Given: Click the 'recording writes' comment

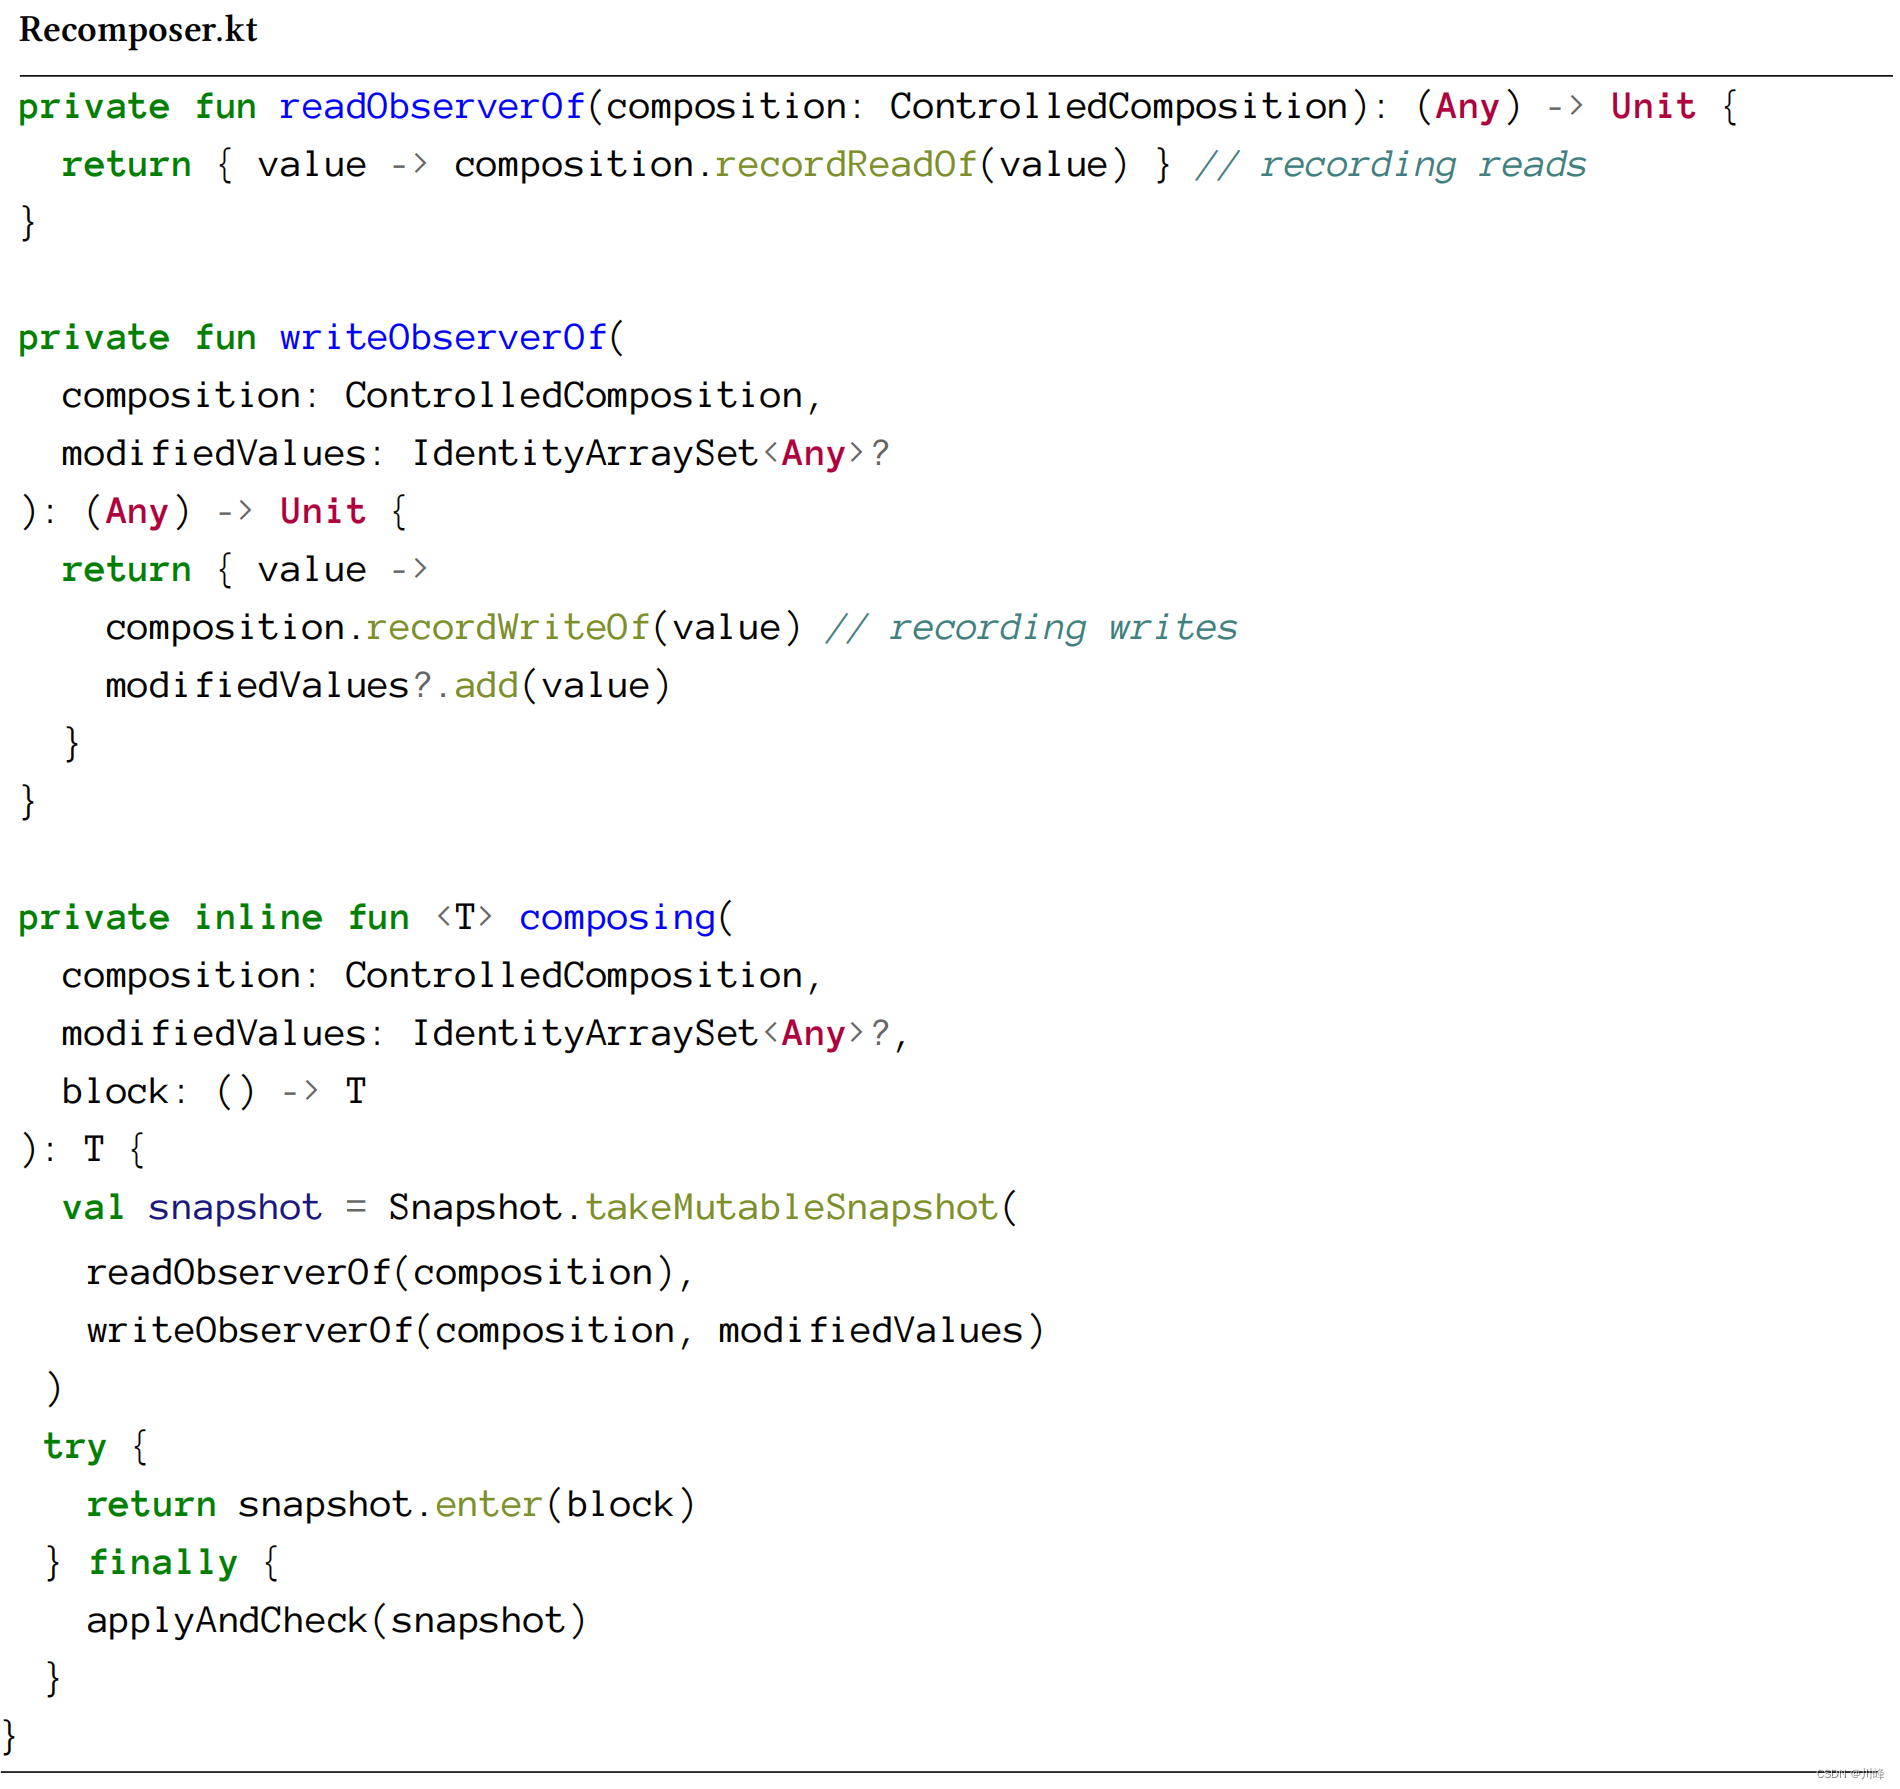Looking at the screenshot, I should (1031, 627).
